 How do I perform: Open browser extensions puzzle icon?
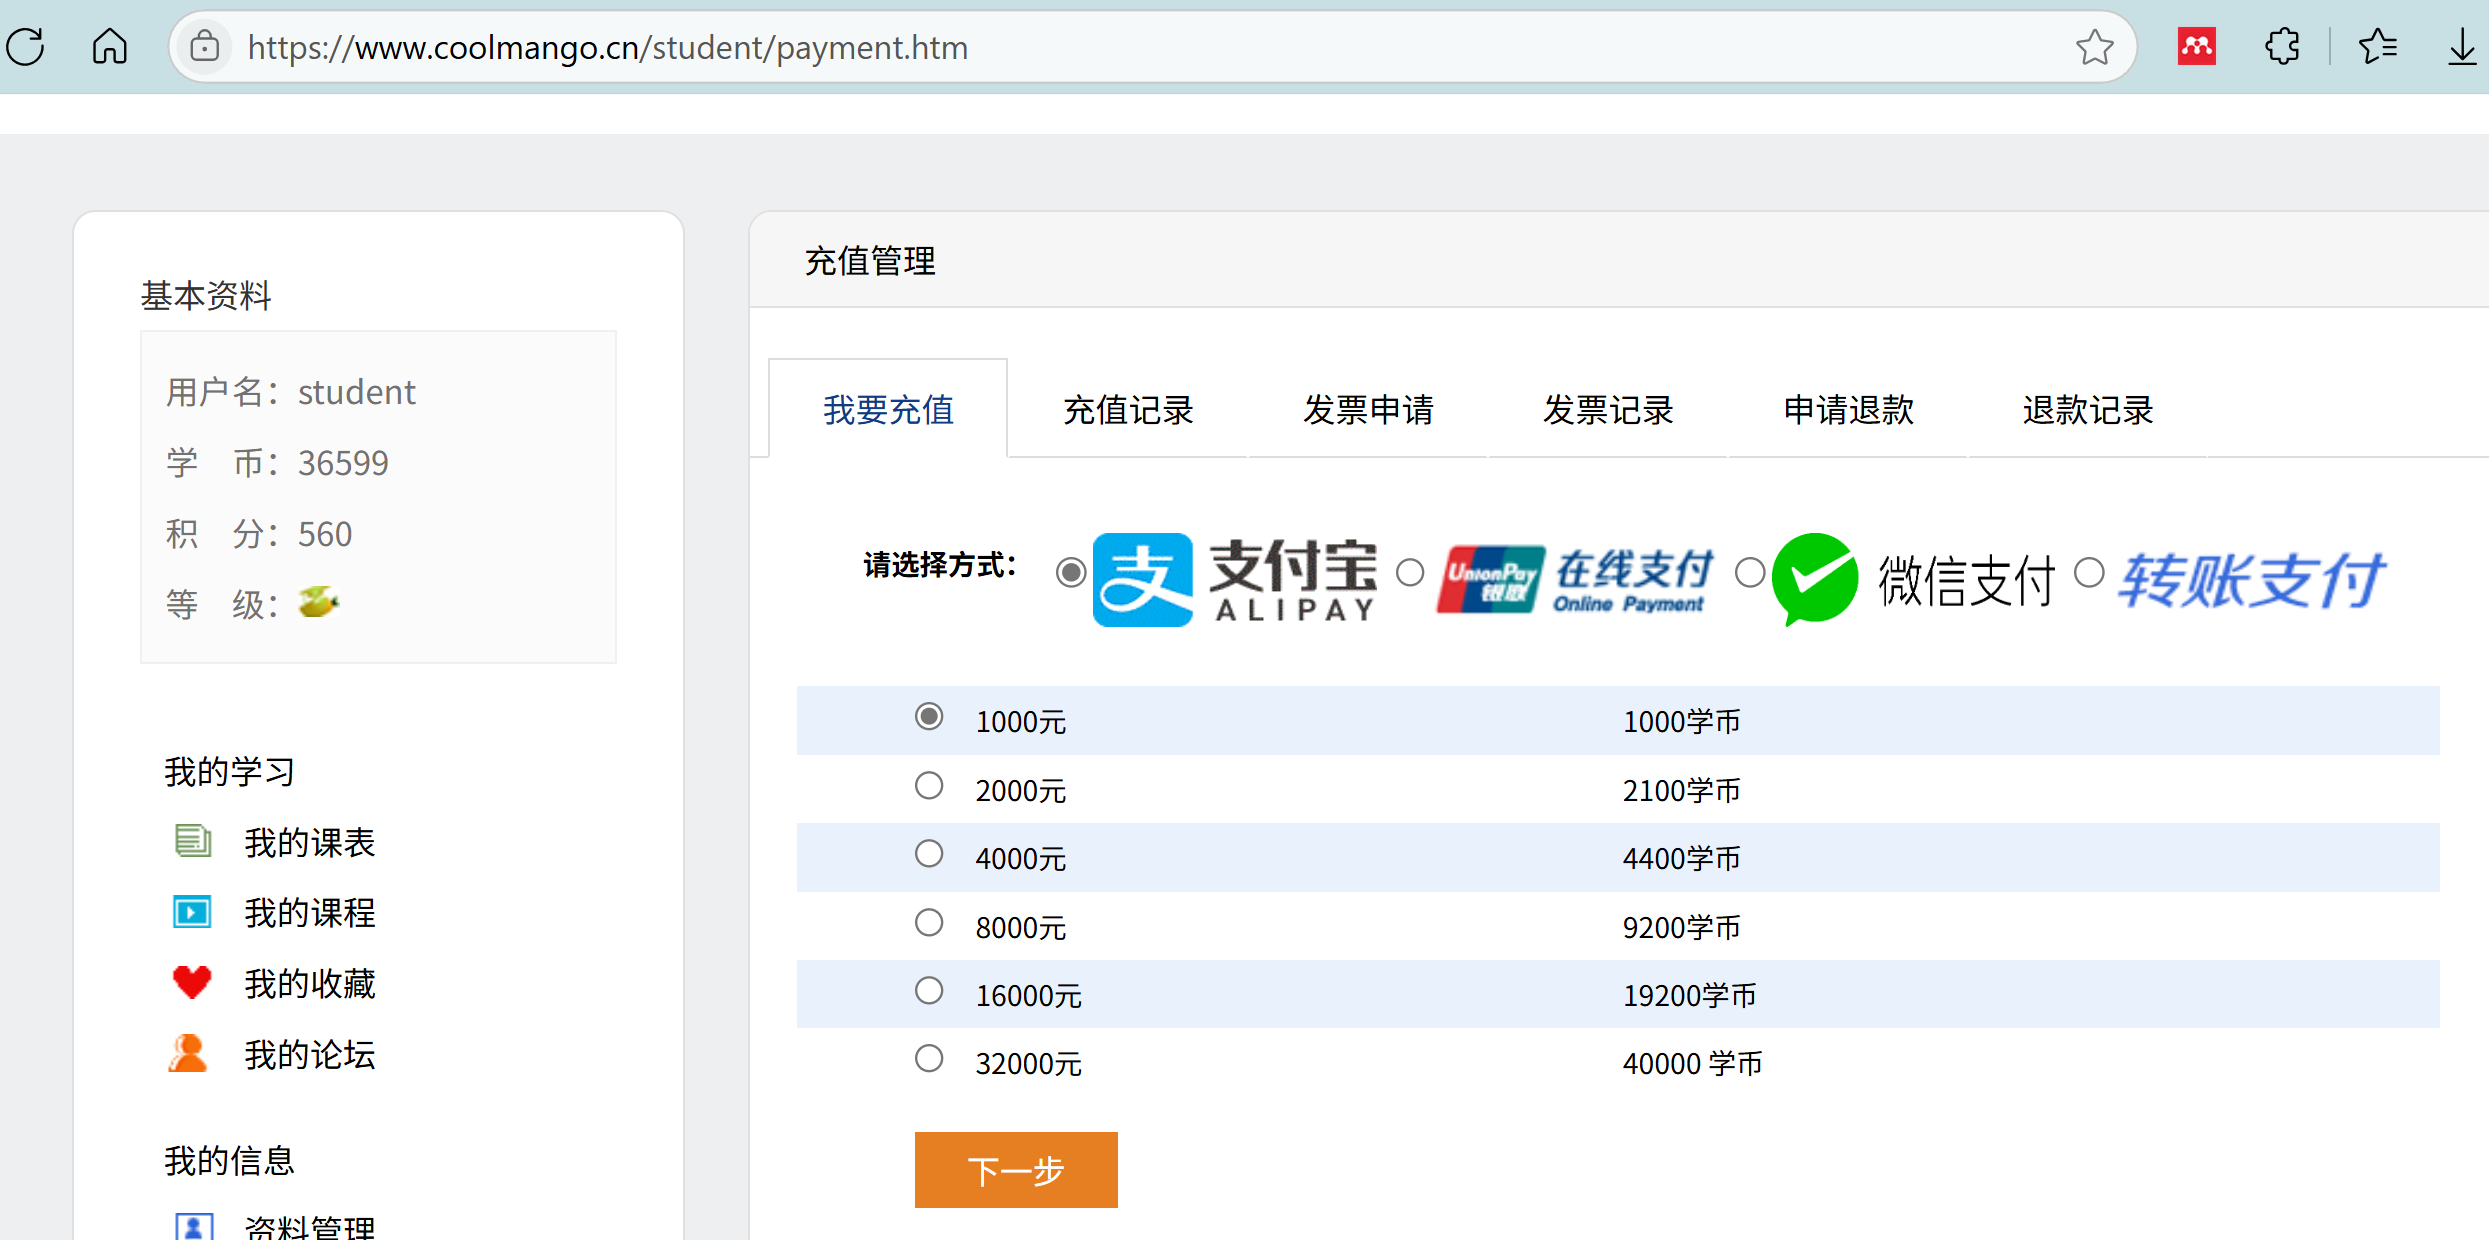pos(2283,47)
